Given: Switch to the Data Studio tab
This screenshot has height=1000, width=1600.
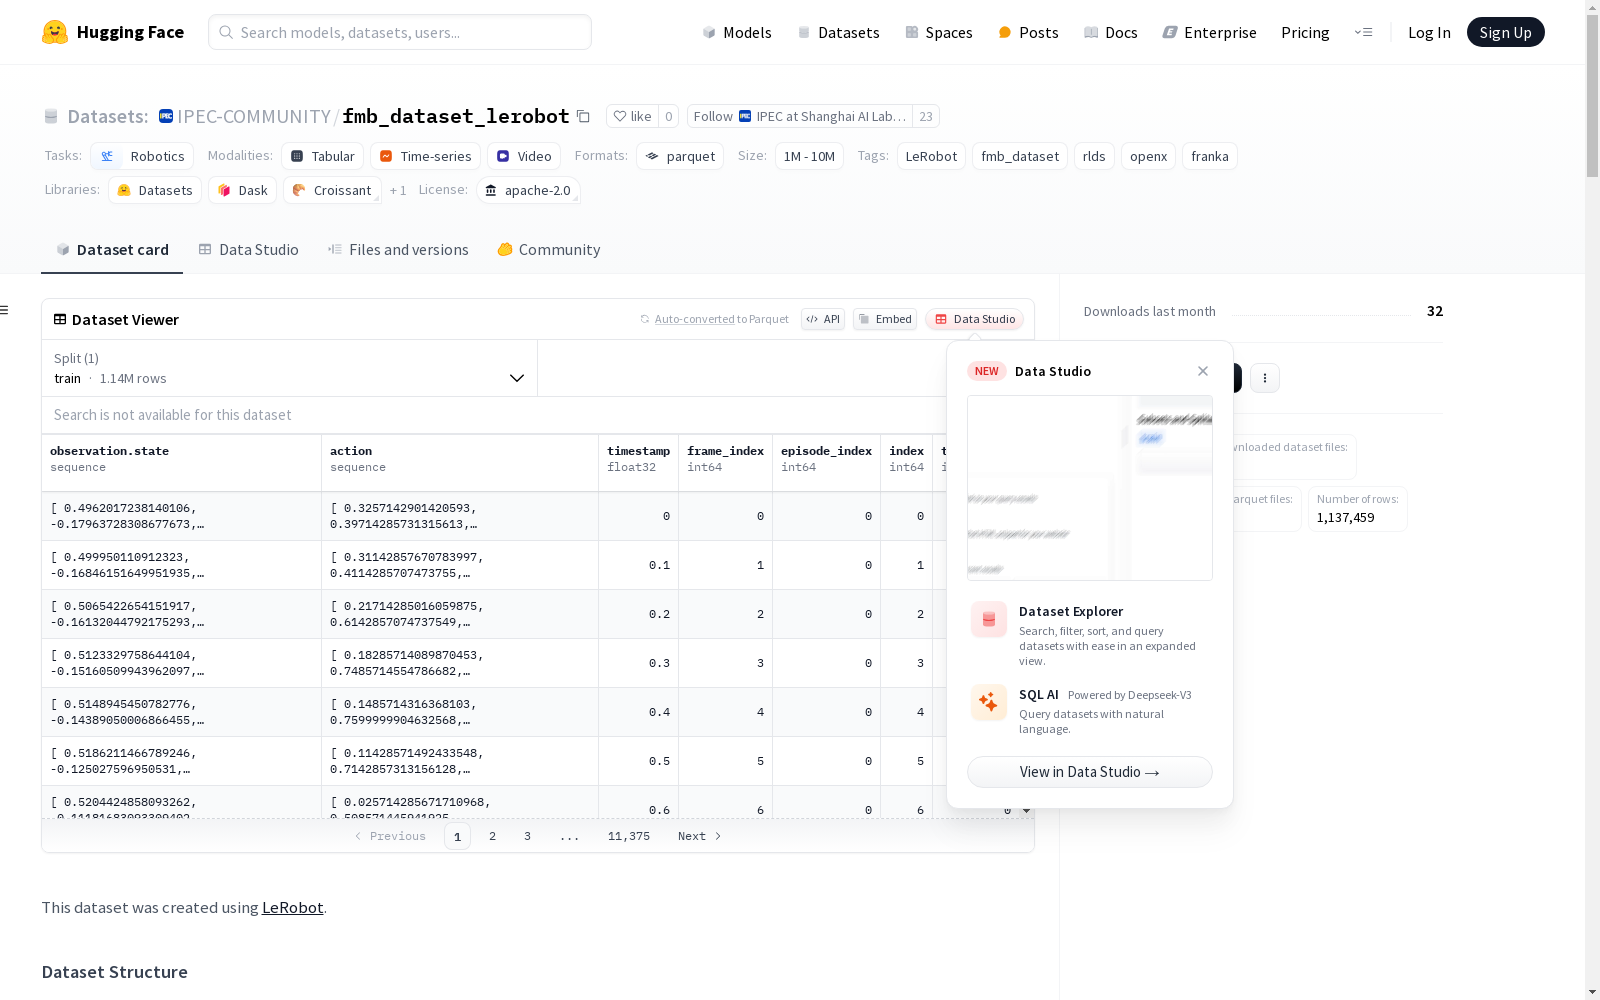Looking at the screenshot, I should (249, 250).
